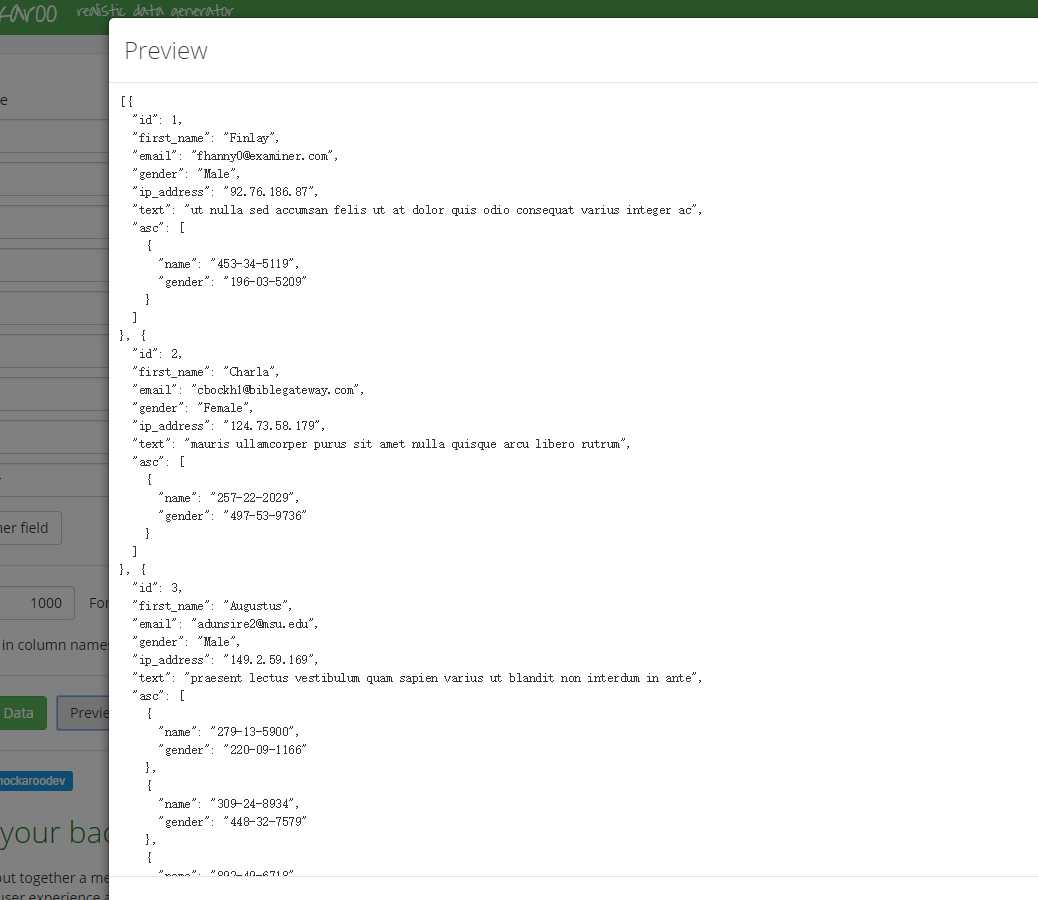Click the Preview button behind the modal

click(83, 713)
